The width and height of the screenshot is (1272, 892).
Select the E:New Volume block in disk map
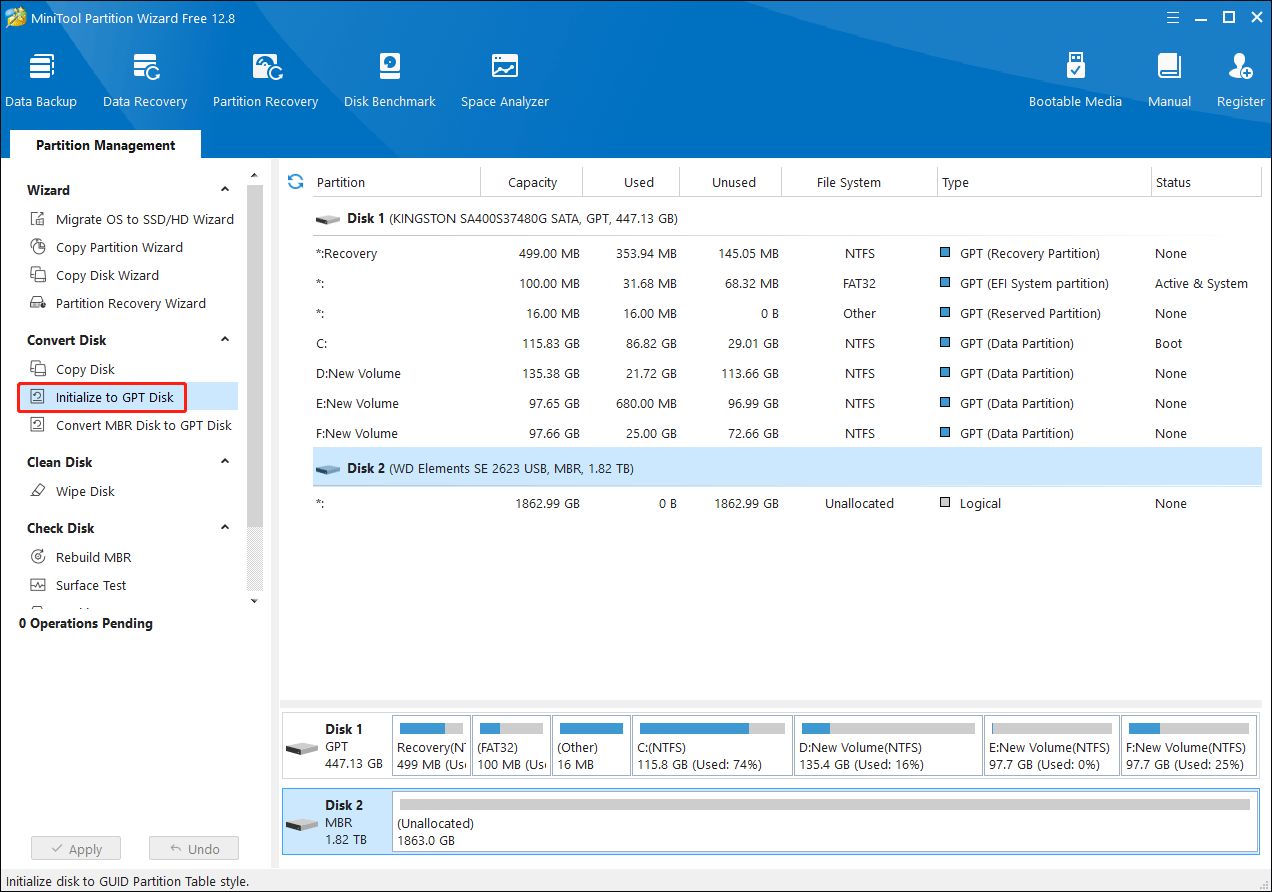(x=1052, y=745)
